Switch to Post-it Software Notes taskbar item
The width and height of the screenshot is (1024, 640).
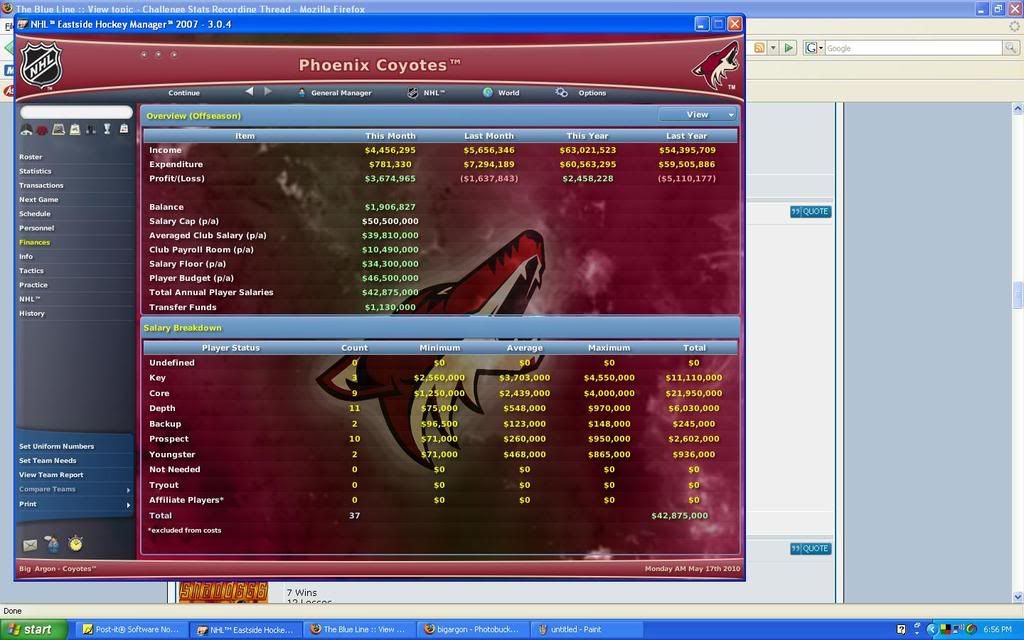click(x=131, y=630)
